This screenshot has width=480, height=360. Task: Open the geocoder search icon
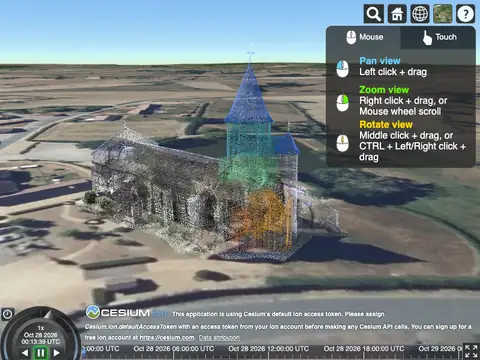click(373, 14)
